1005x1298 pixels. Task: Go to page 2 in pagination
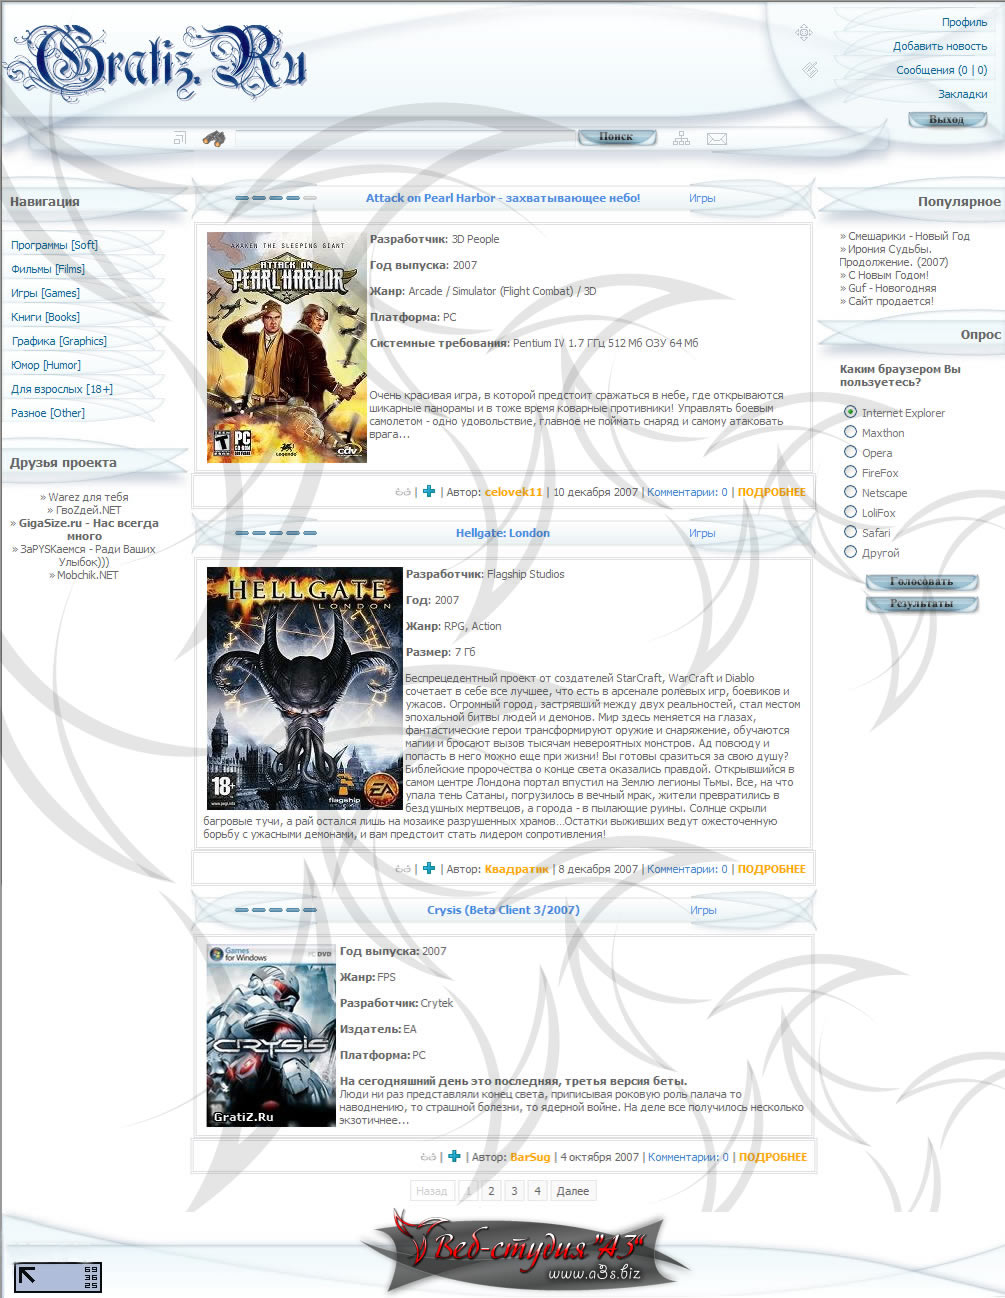[491, 1191]
